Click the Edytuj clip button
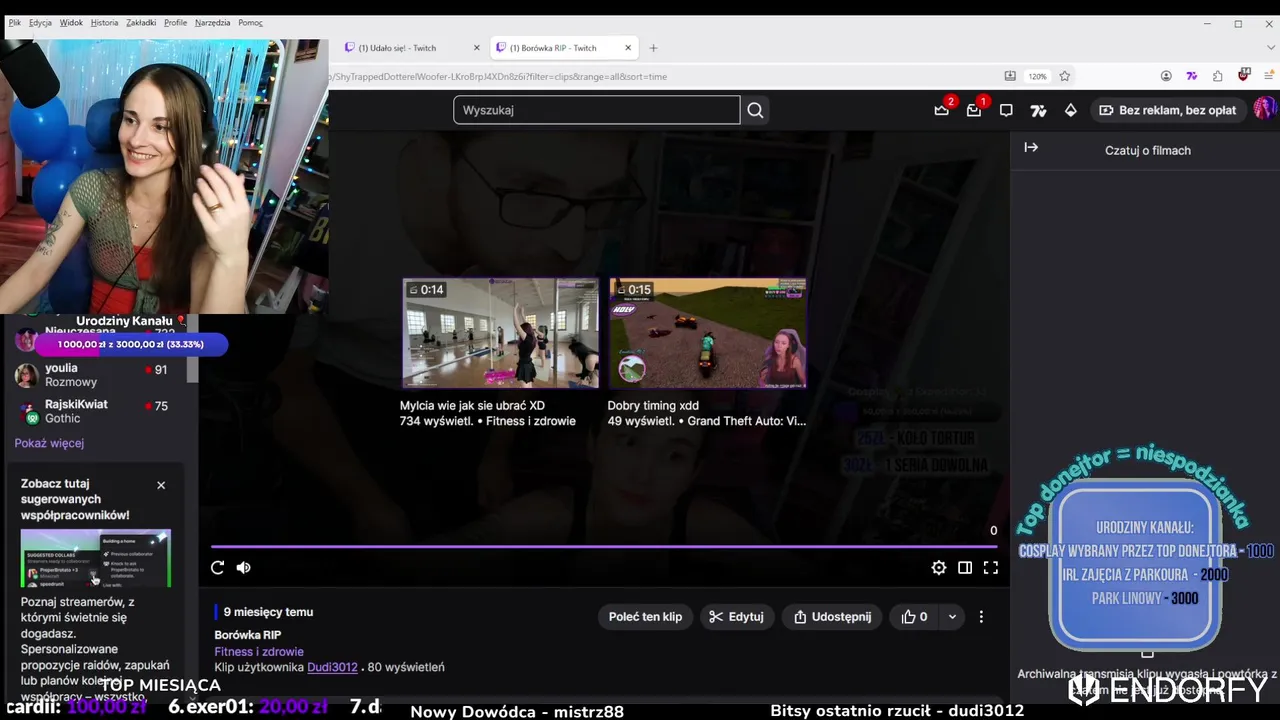 [x=736, y=617]
